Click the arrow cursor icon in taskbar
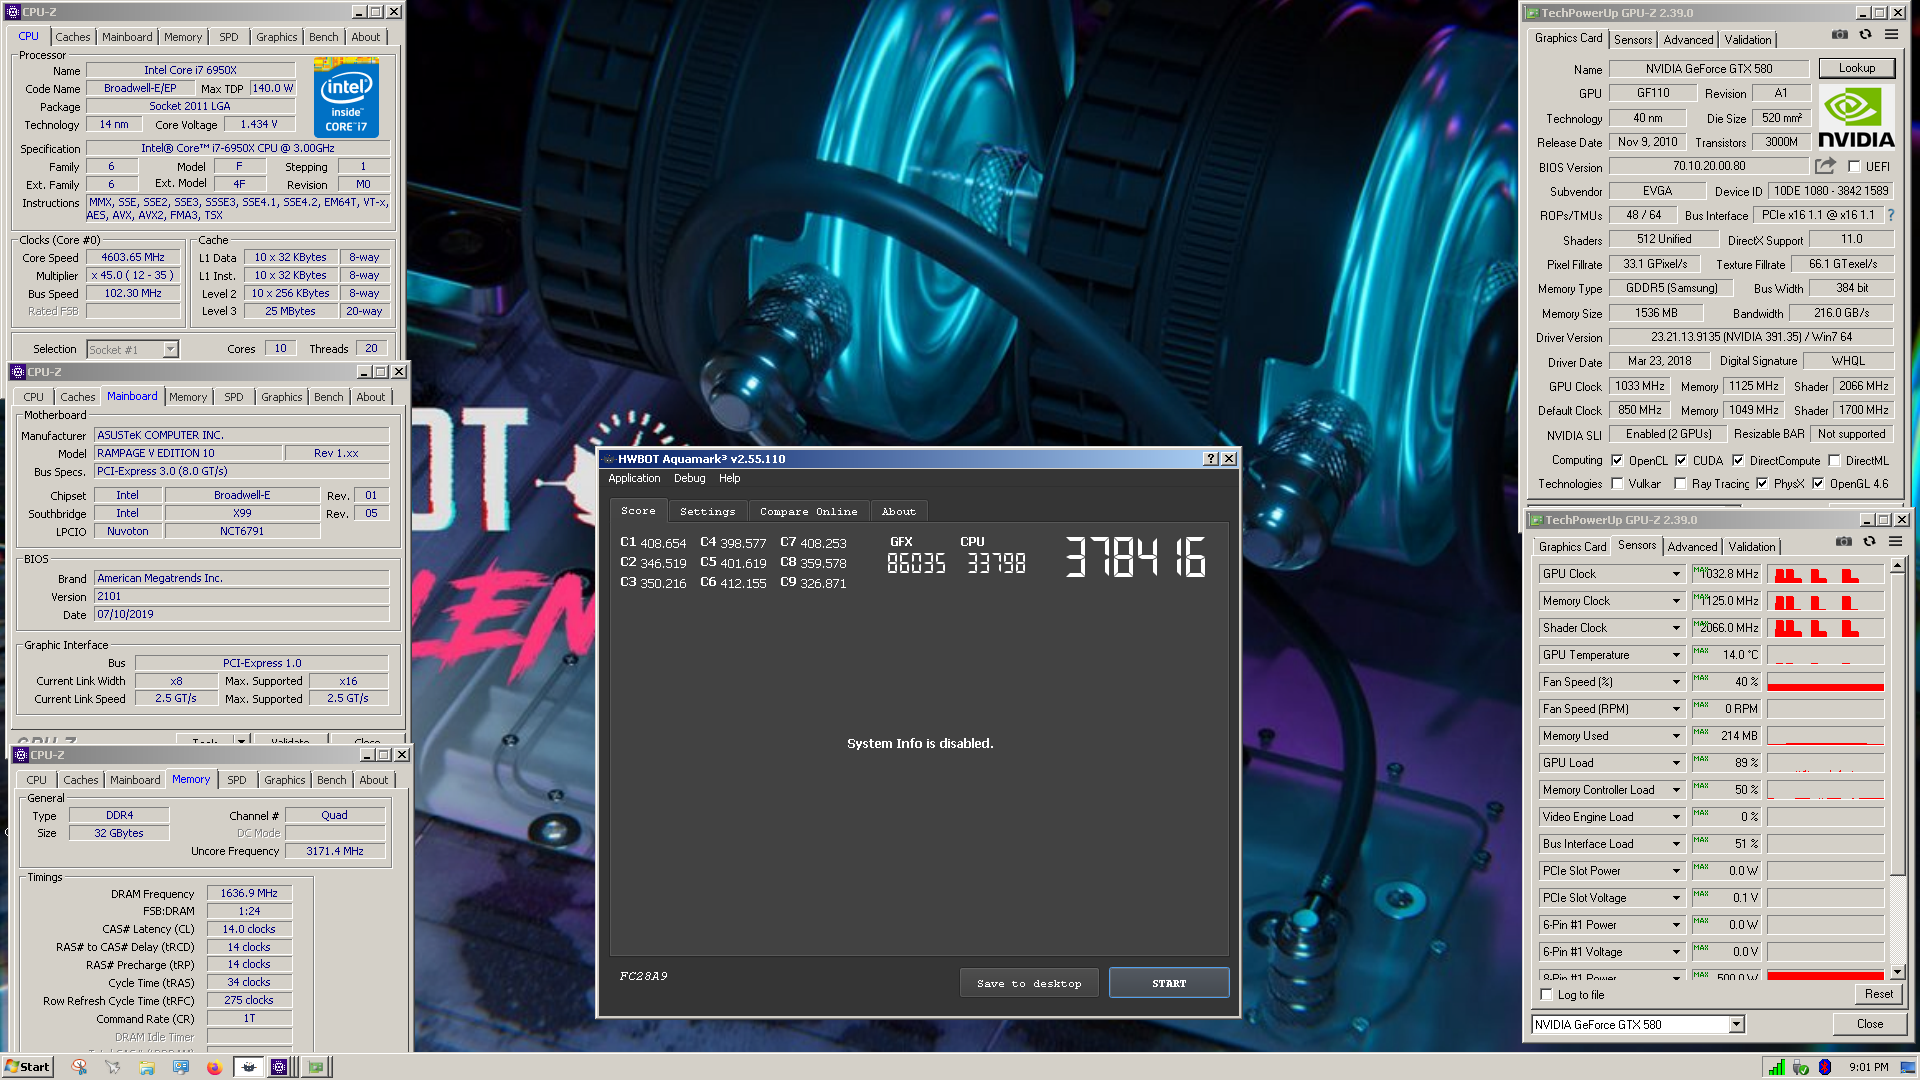Viewport: 1920px width, 1080px height. pyautogui.click(x=113, y=1067)
